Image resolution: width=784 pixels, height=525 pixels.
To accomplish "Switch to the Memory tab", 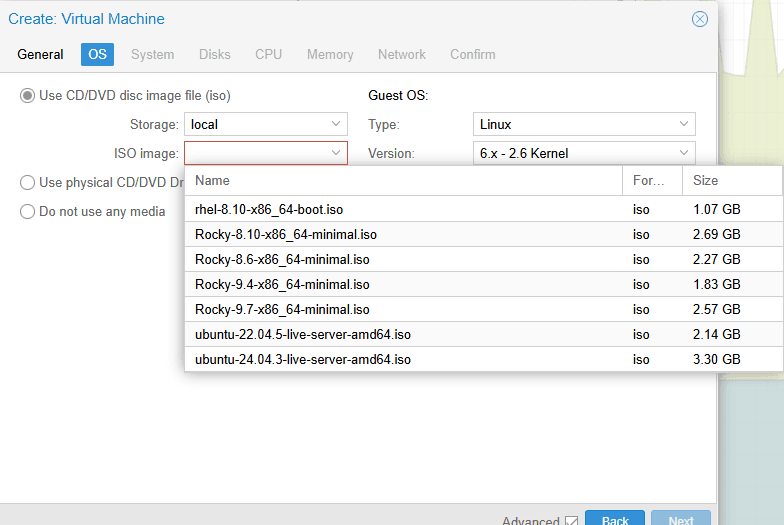I will click(x=330, y=54).
